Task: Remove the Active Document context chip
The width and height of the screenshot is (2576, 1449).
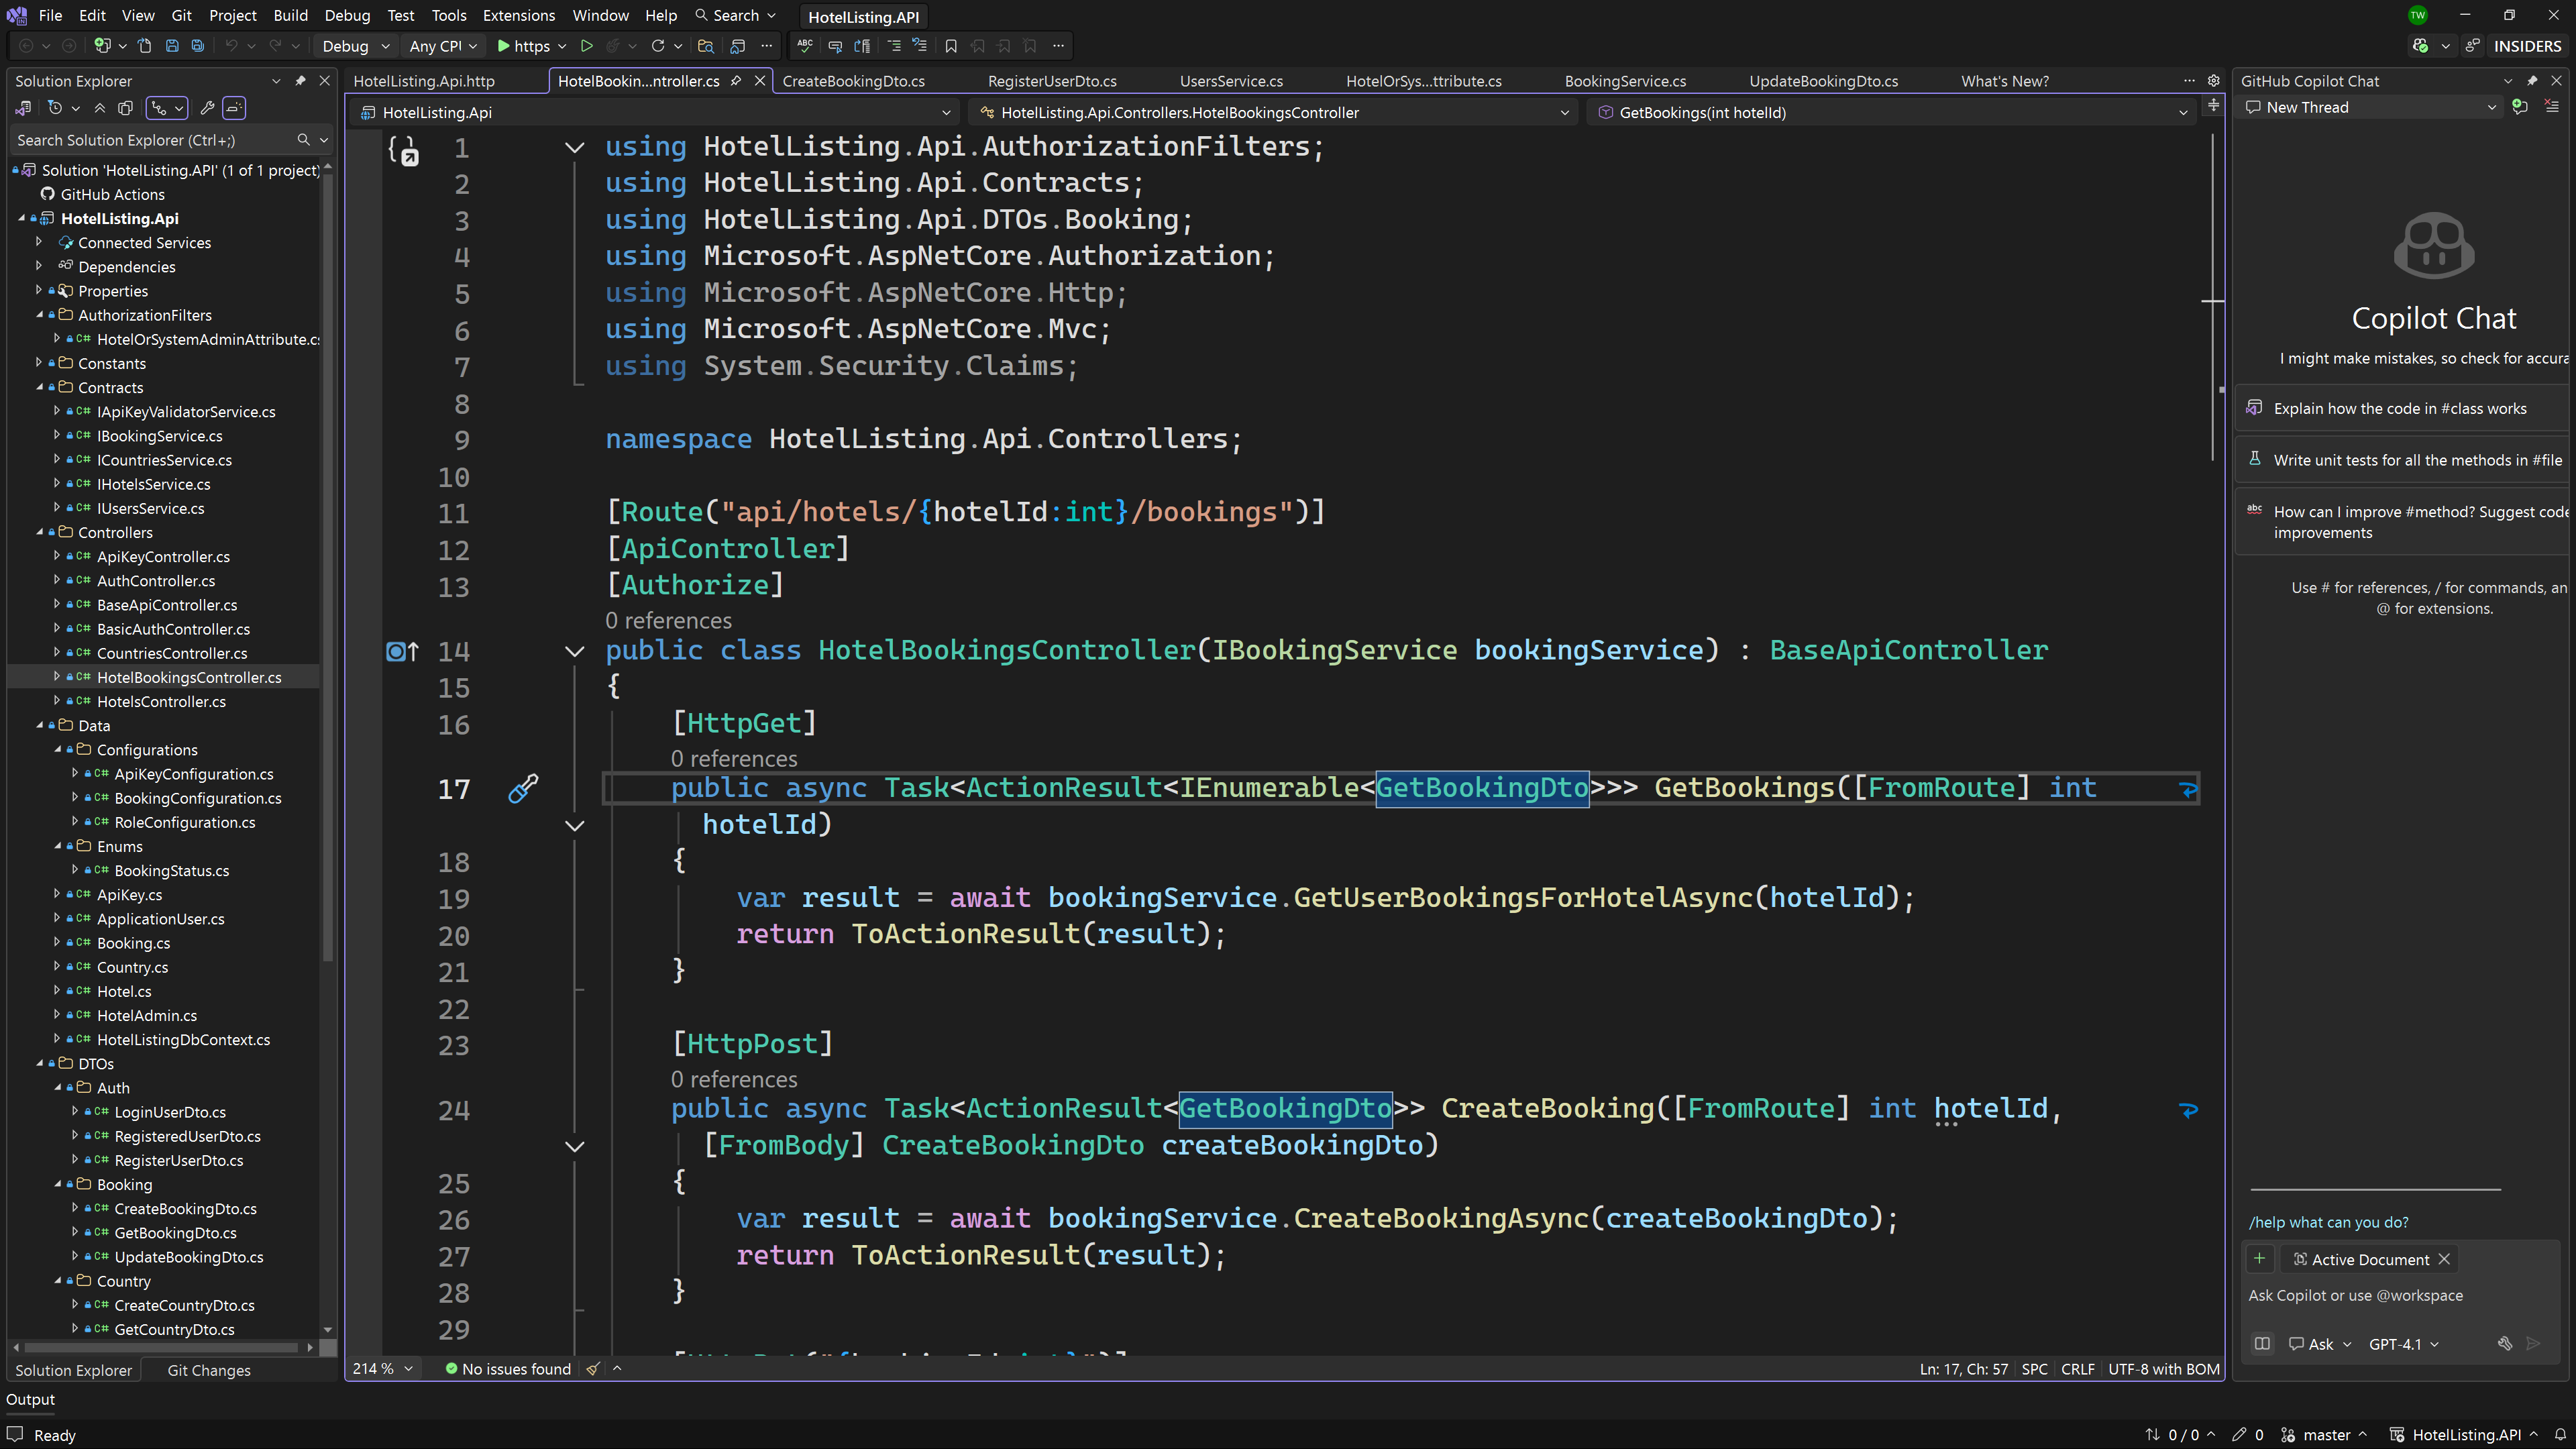Action: tap(2444, 1259)
